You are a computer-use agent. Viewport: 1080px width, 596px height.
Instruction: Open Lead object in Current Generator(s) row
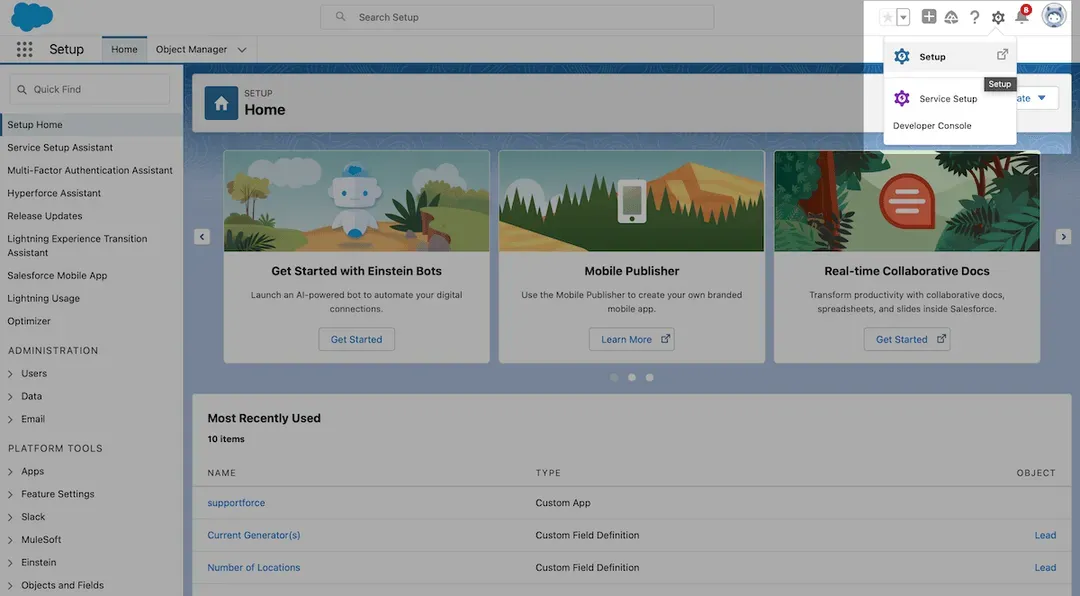click(1045, 535)
